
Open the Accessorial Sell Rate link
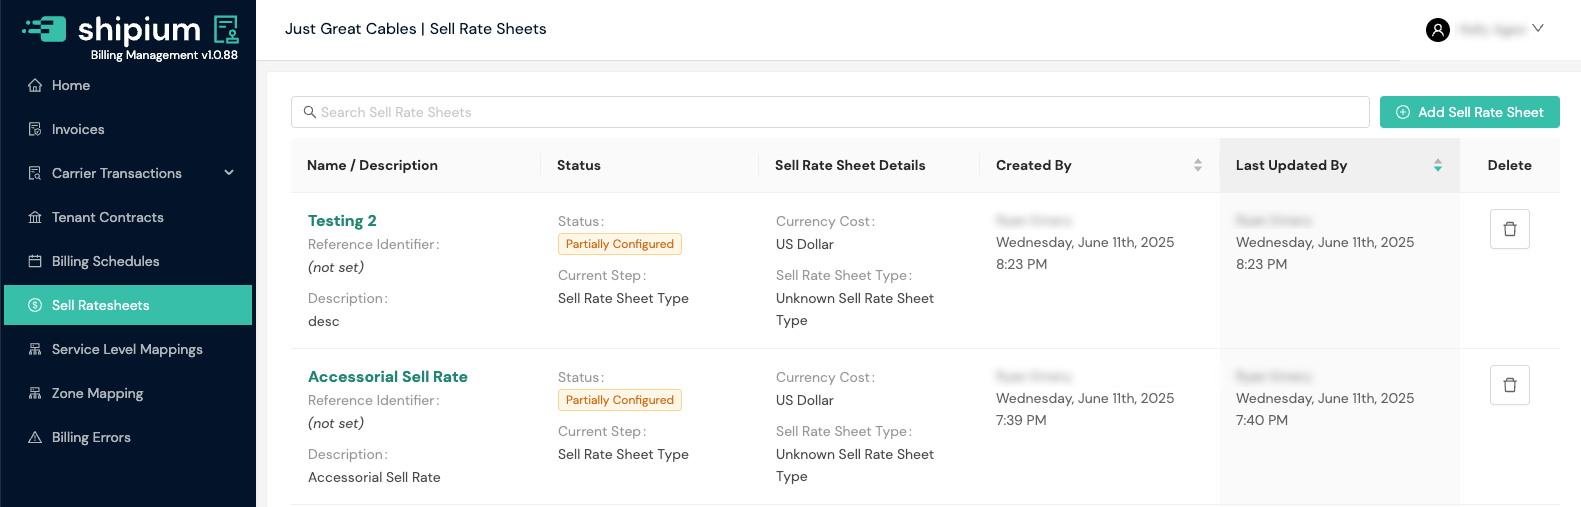click(x=387, y=377)
